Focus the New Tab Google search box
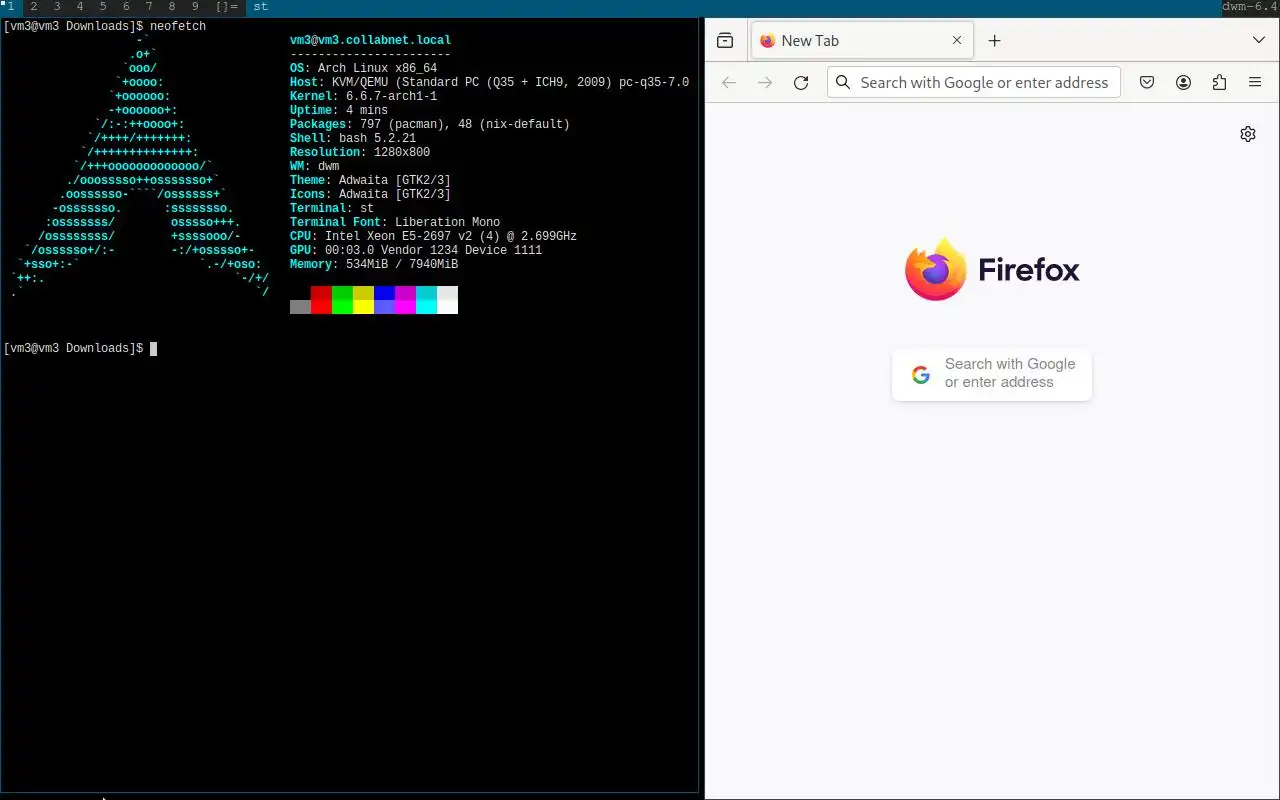Image resolution: width=1280 pixels, height=800 pixels. click(x=992, y=374)
